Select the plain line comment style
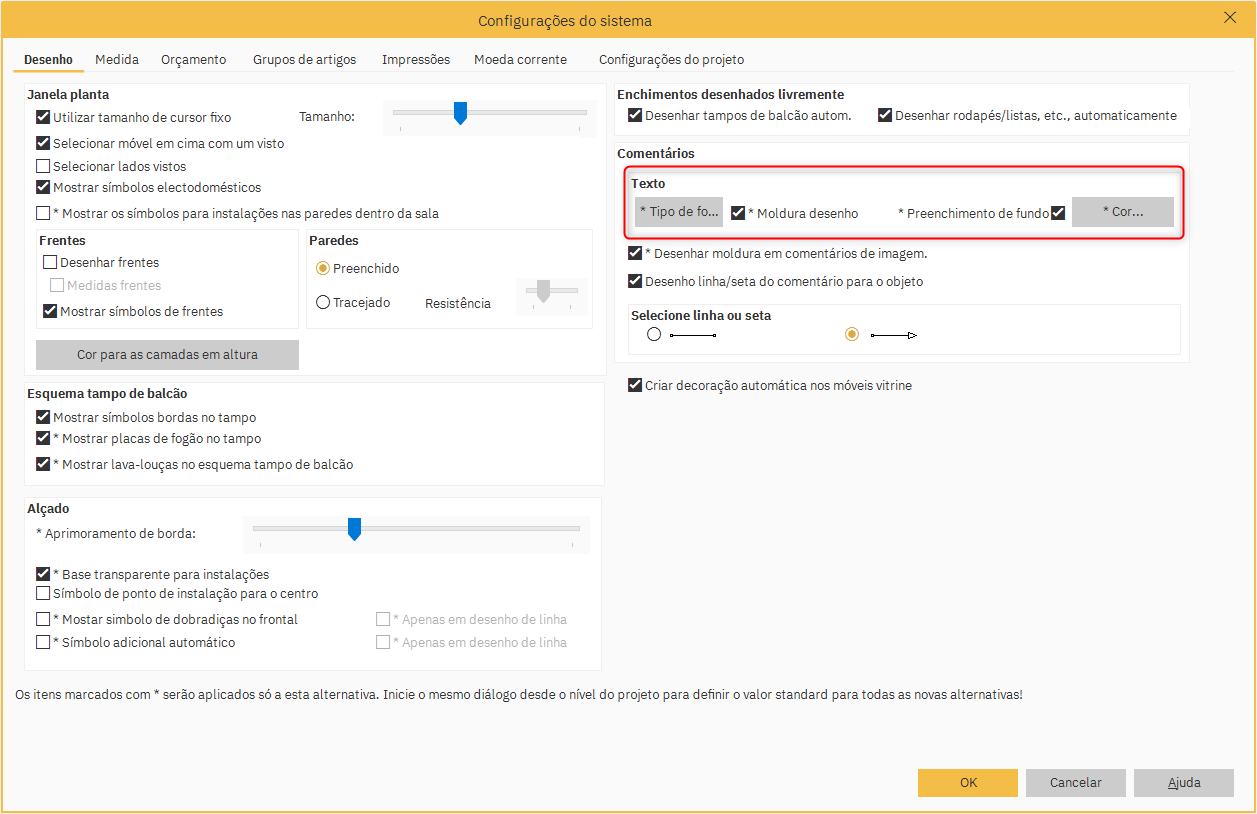The width and height of the screenshot is (1257, 814). point(654,335)
